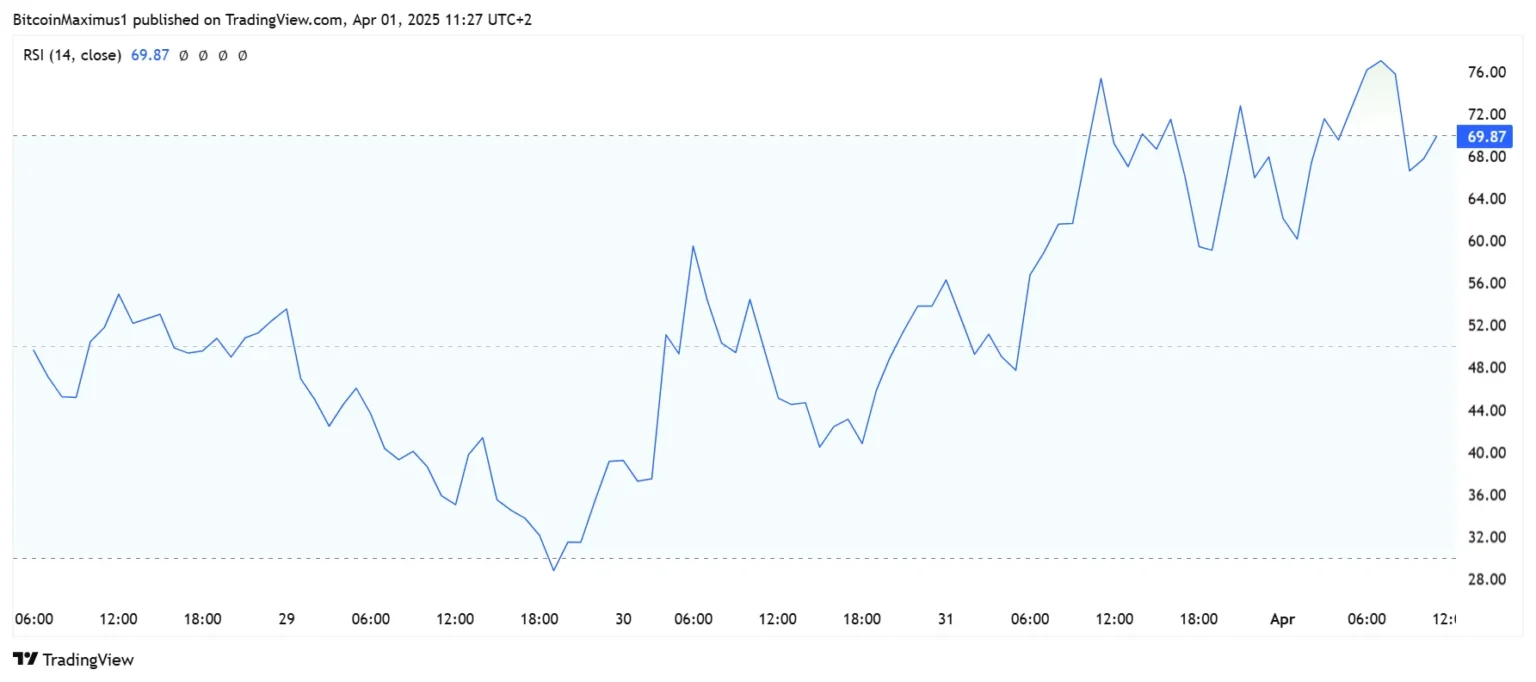1536x682 pixels.
Task: Select the 29 date marker on the time axis
Action: [286, 620]
